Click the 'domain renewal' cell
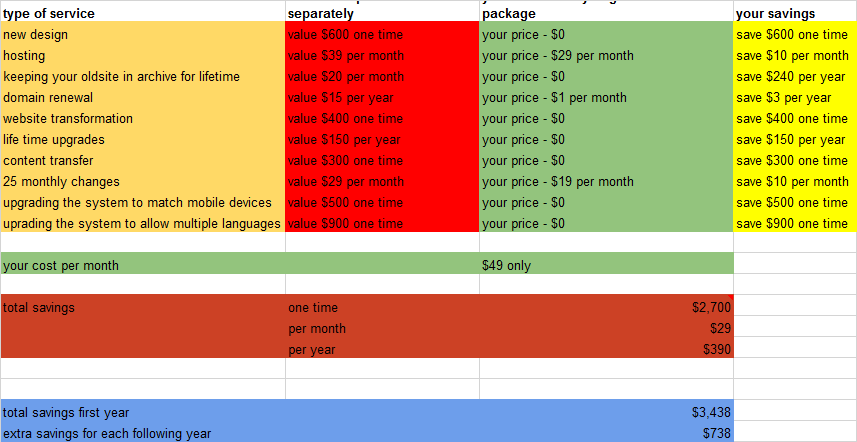Screen dimensions: 857x442 coord(142,97)
